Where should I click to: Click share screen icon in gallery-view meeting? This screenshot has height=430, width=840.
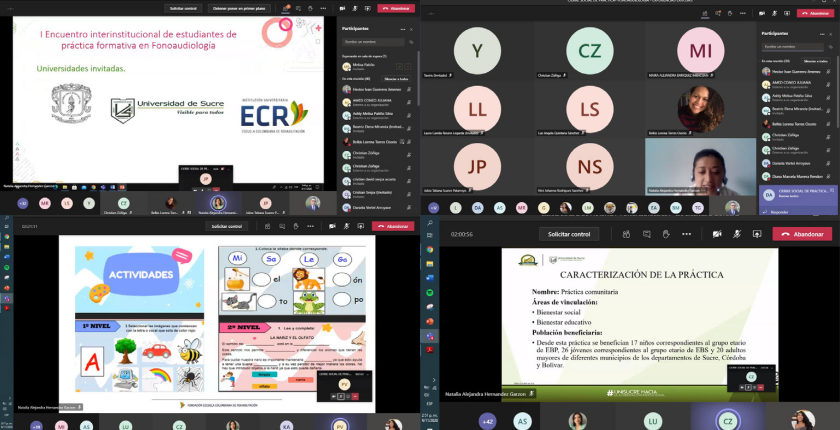click(x=786, y=11)
